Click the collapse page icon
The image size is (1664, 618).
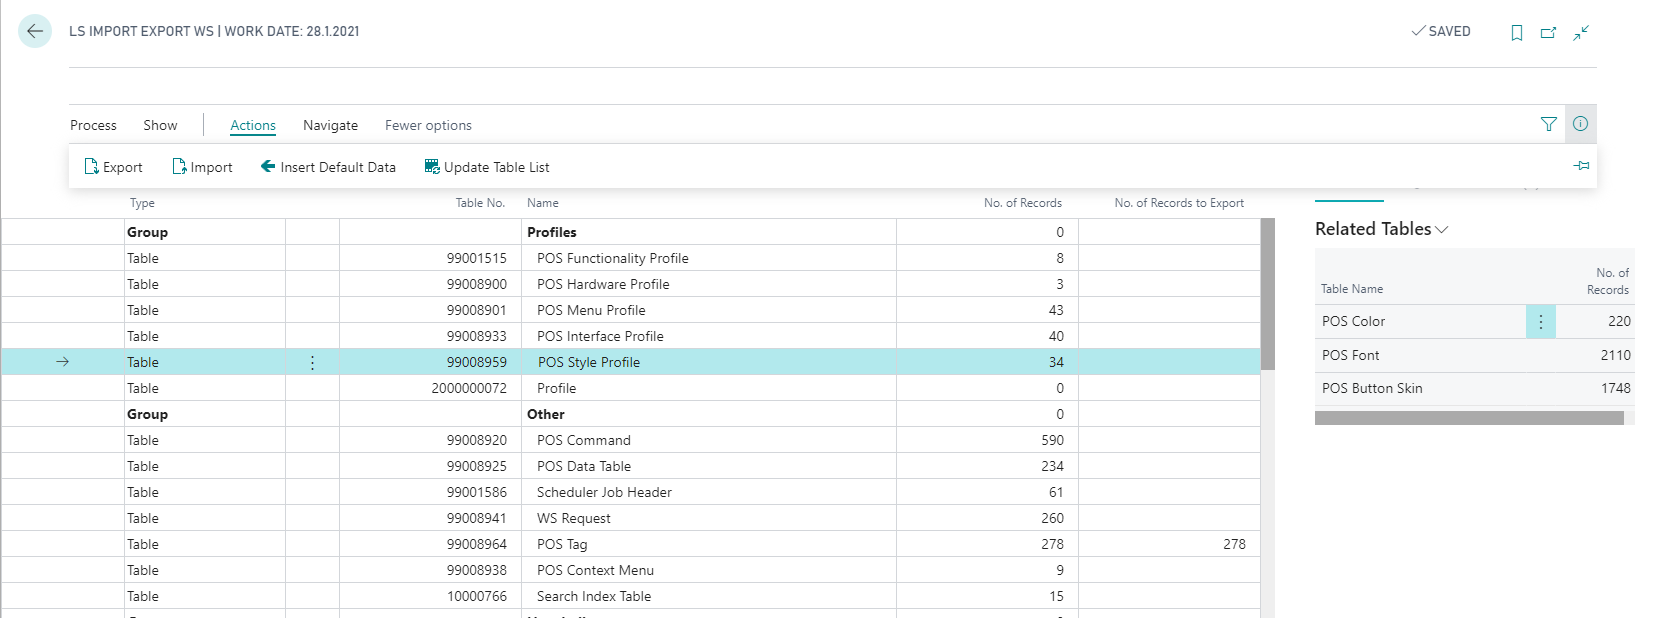[1581, 33]
